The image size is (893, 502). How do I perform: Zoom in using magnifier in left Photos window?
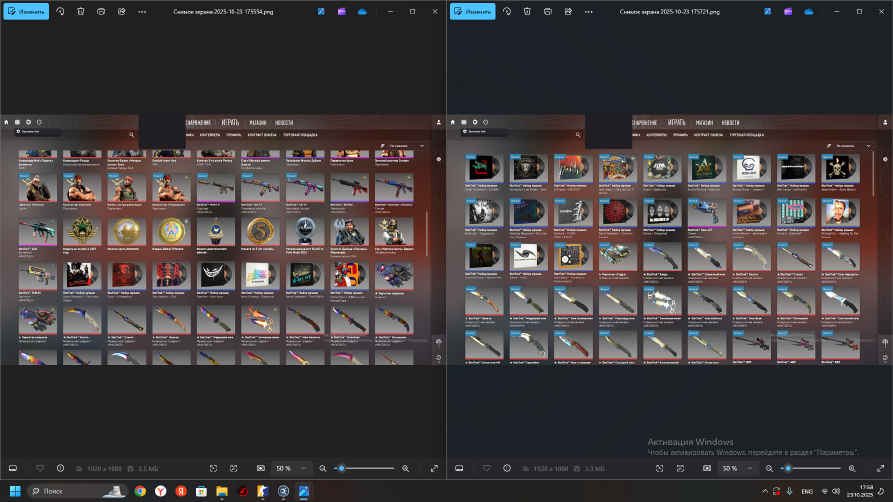[x=405, y=468]
